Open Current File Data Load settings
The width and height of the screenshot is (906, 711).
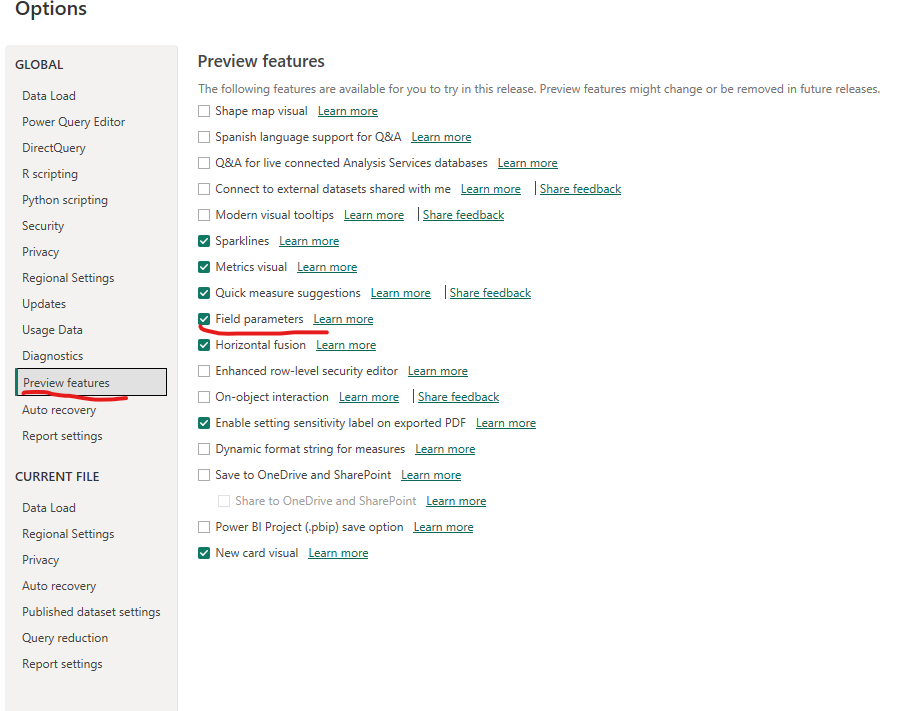(x=49, y=508)
